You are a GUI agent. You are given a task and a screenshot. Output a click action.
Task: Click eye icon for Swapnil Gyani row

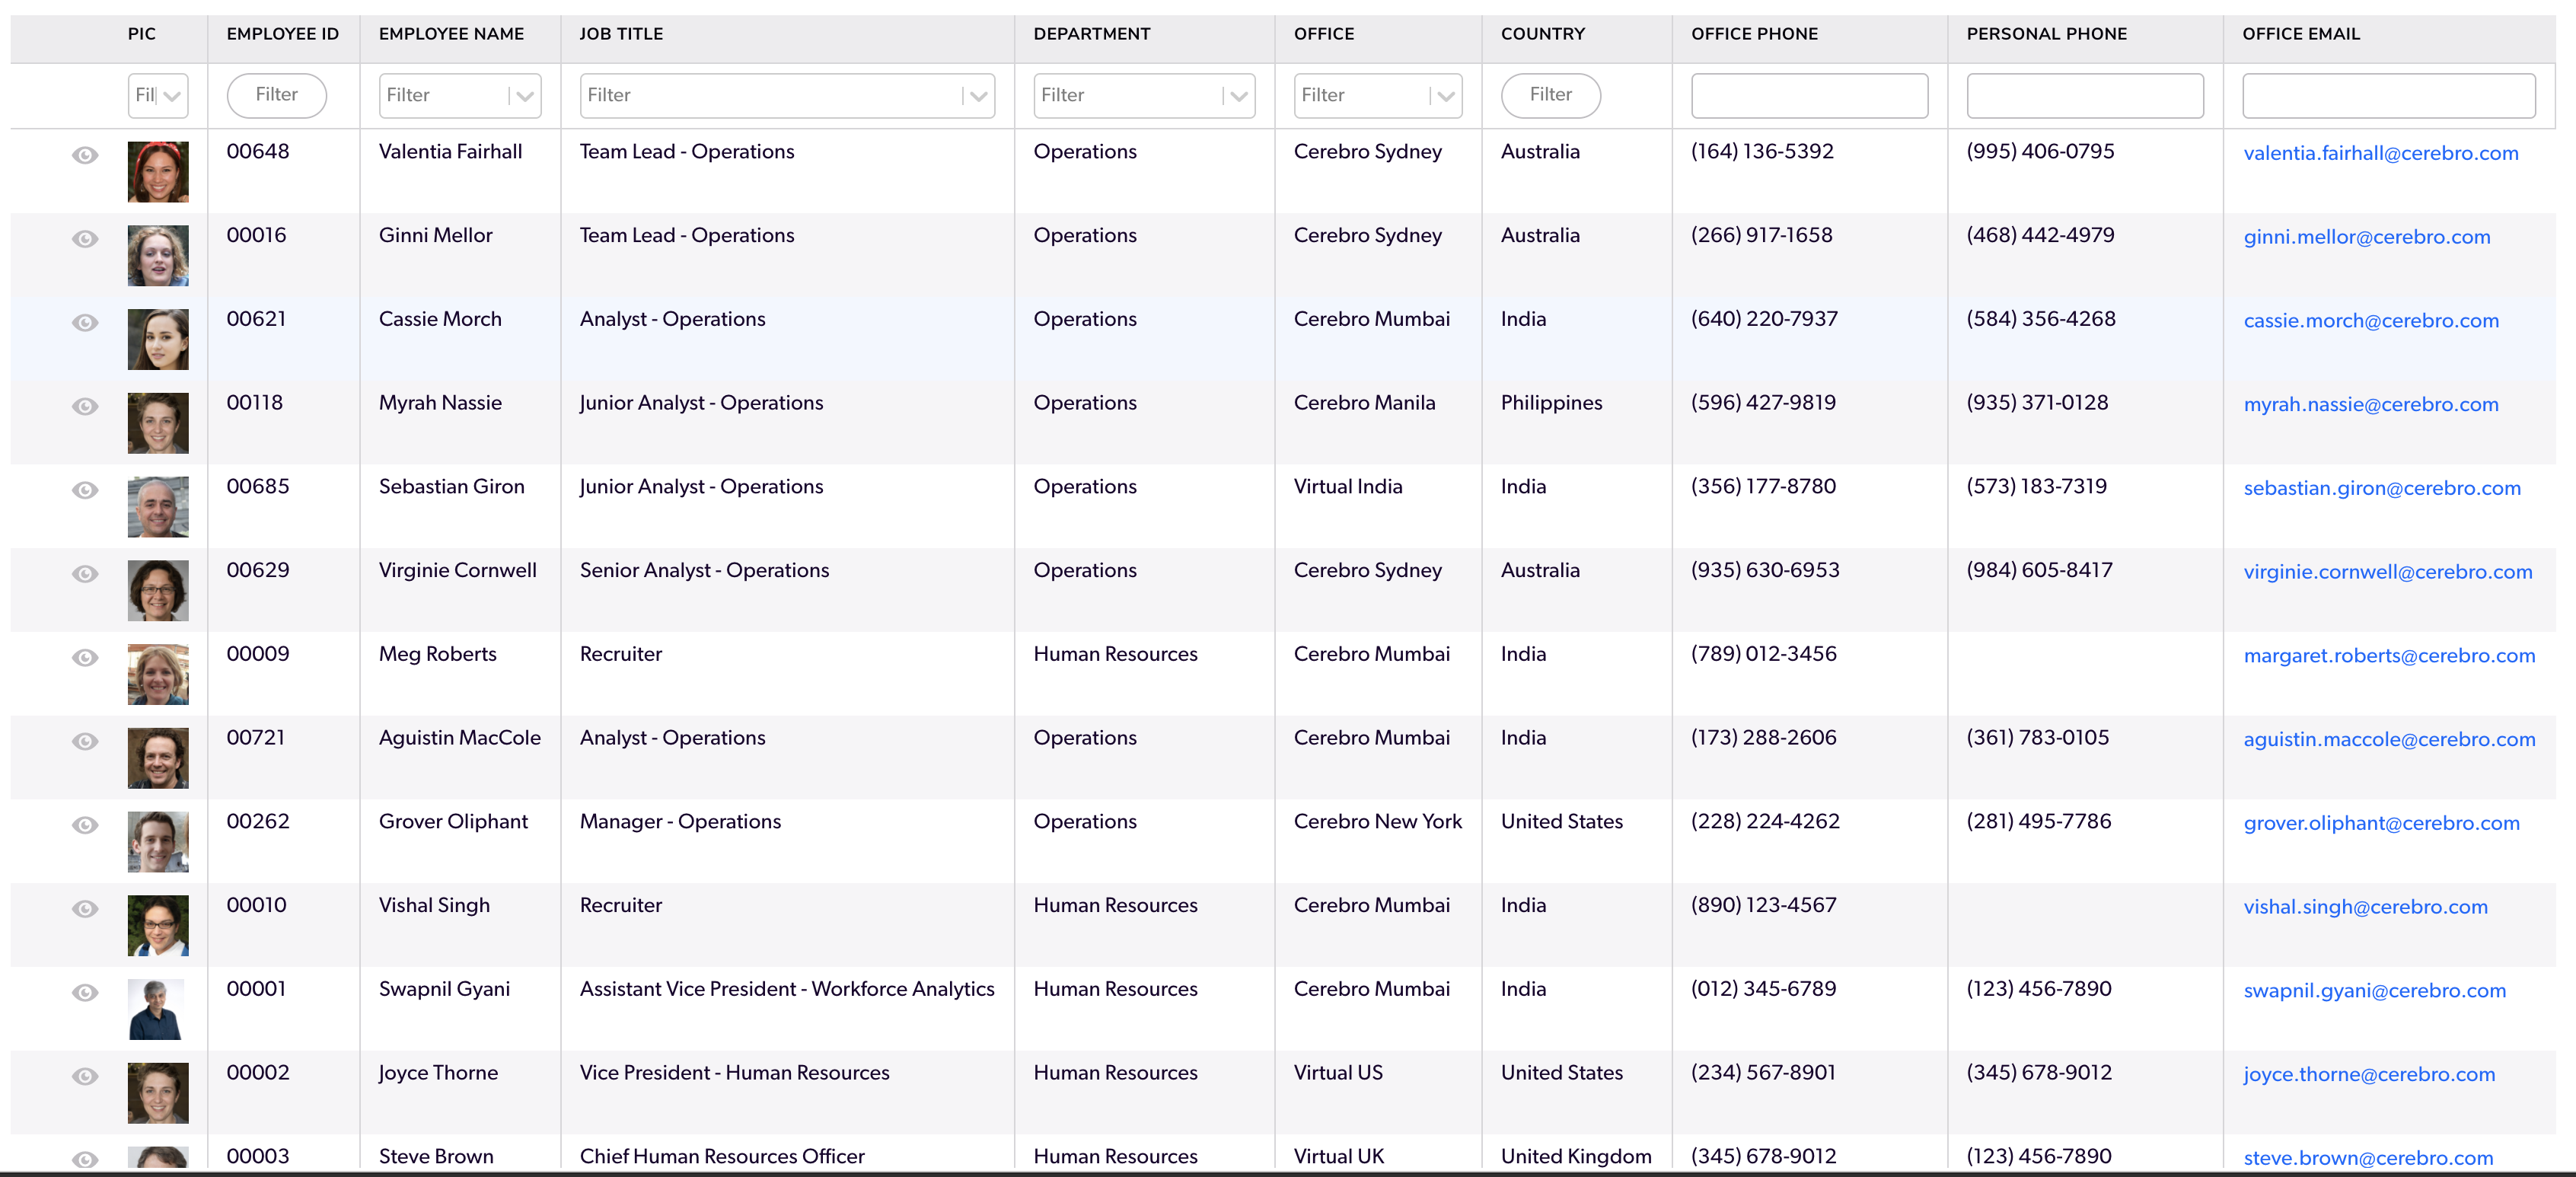tap(85, 992)
